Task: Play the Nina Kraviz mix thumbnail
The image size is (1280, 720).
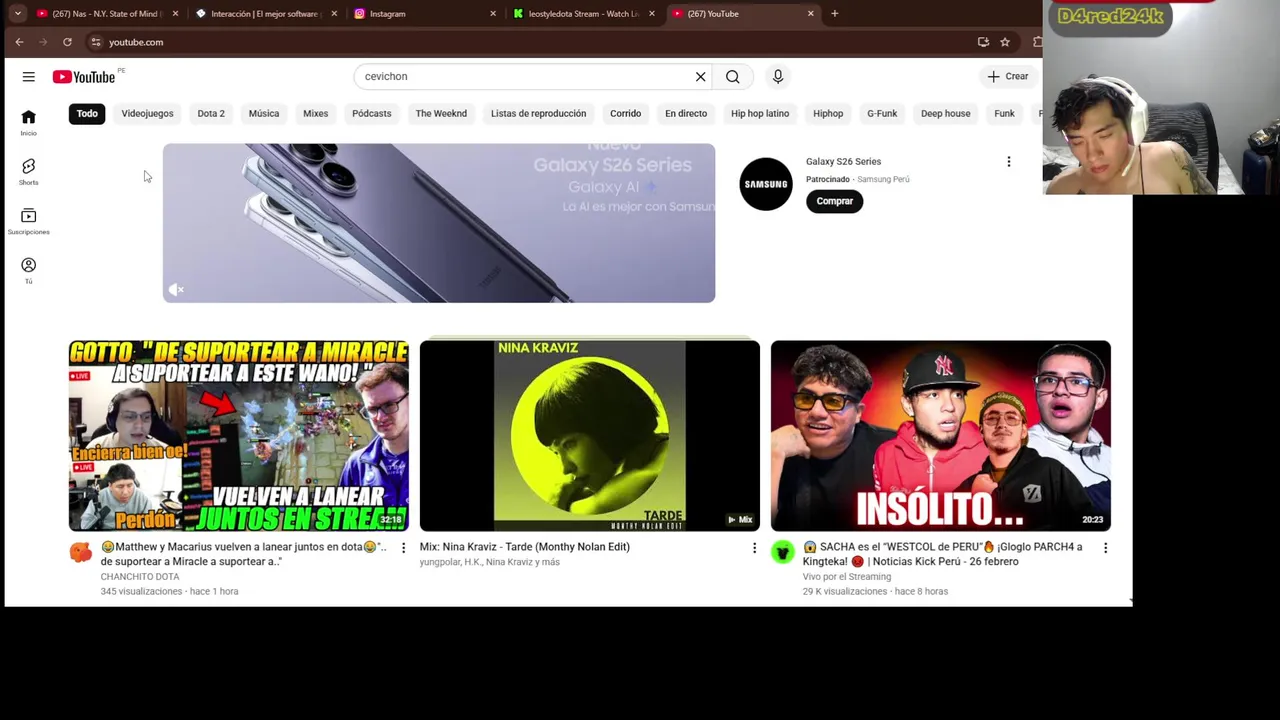Action: click(x=590, y=436)
